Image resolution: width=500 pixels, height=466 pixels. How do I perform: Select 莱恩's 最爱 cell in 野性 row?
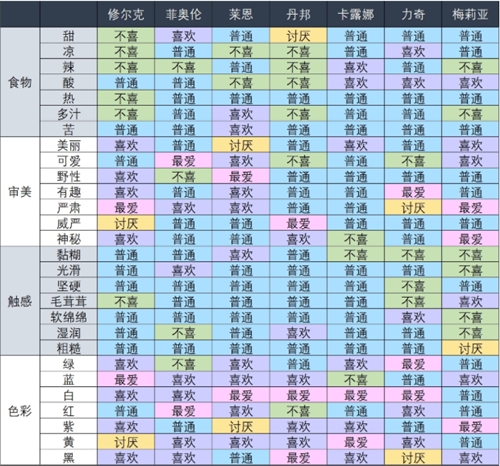coord(241,176)
